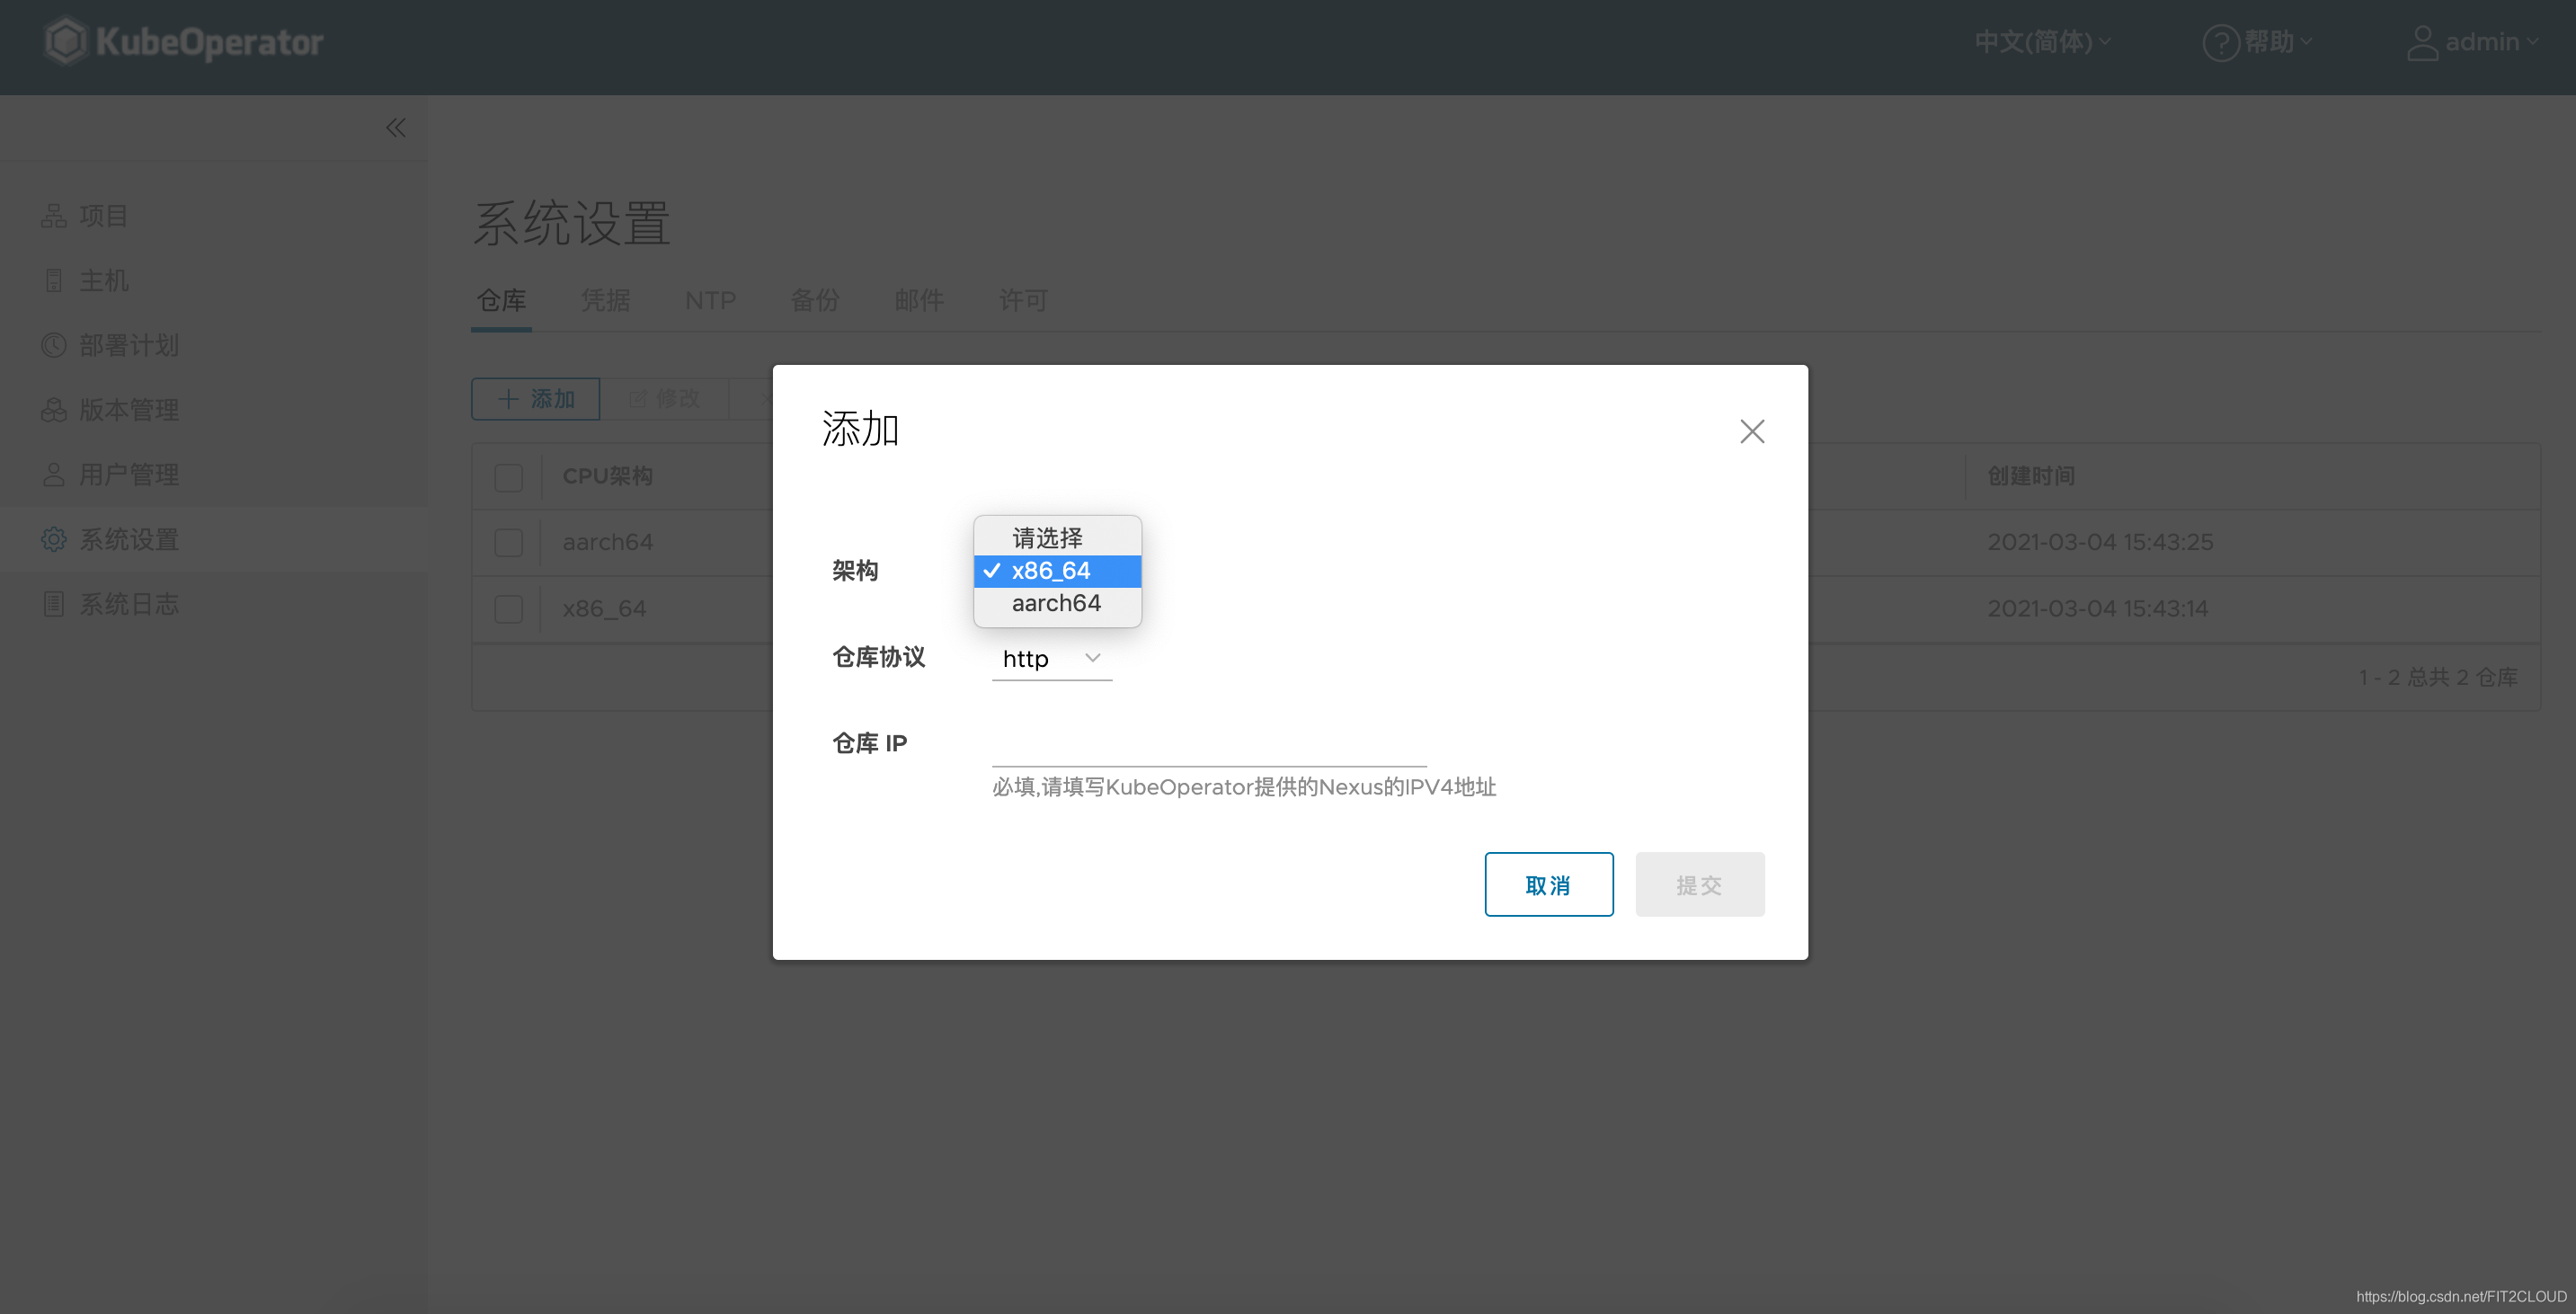Open the 主机 section in sidebar
The width and height of the screenshot is (2576, 1314).
pyautogui.click(x=104, y=279)
